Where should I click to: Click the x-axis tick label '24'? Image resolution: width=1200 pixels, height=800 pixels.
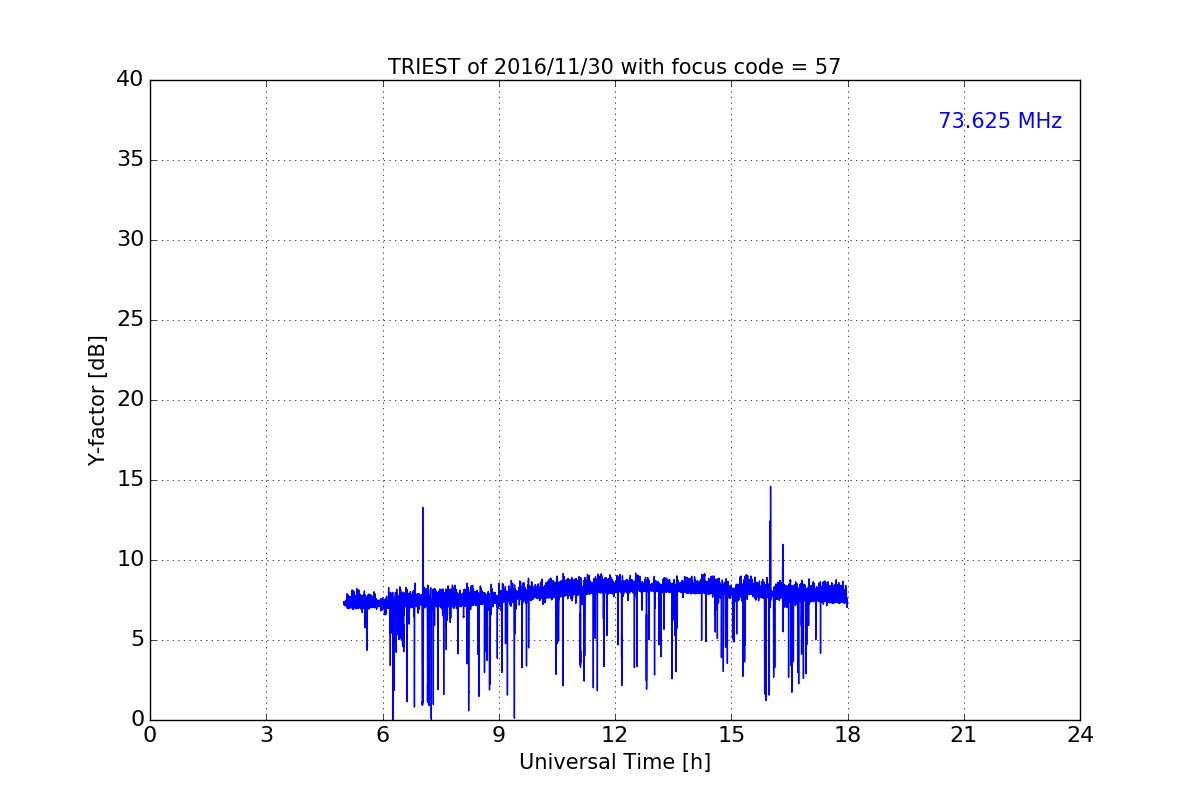click(1080, 735)
